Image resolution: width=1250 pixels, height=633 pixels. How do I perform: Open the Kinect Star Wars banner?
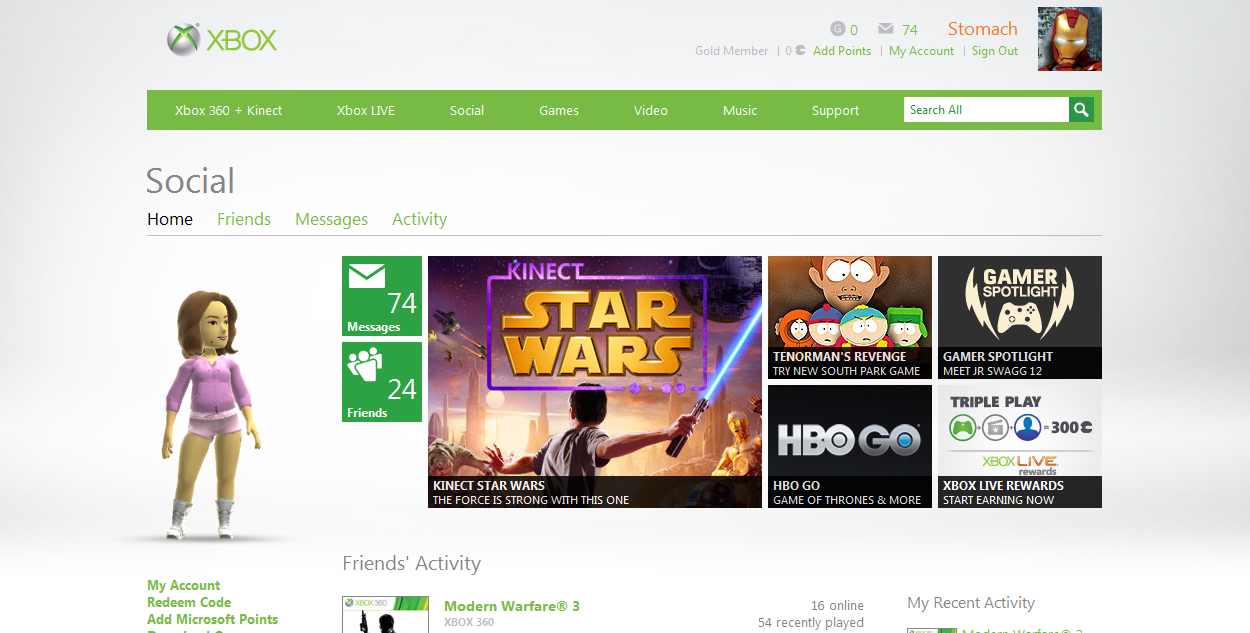(595, 382)
